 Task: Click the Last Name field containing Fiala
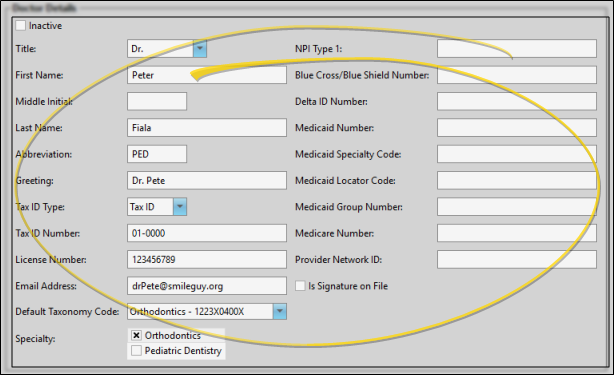click(207, 128)
